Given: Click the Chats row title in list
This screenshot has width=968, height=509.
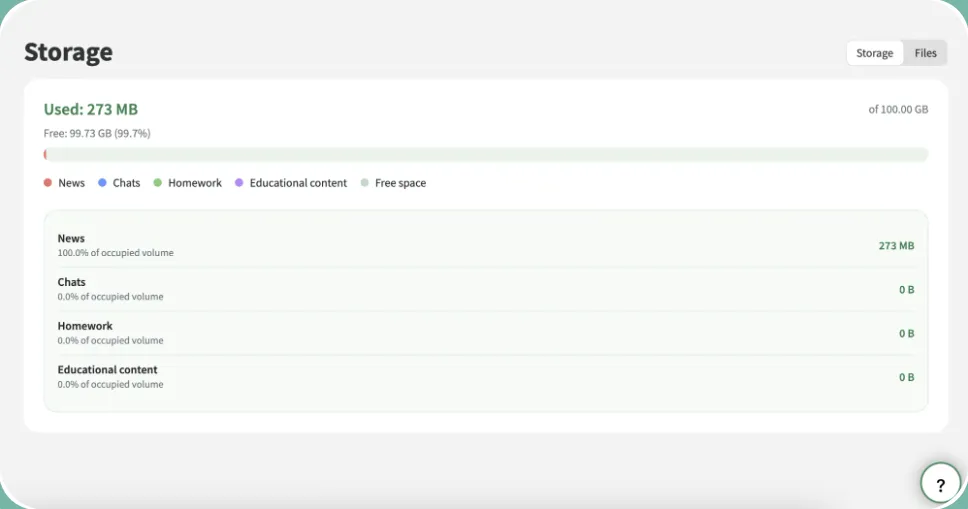Looking at the screenshot, I should tap(72, 282).
